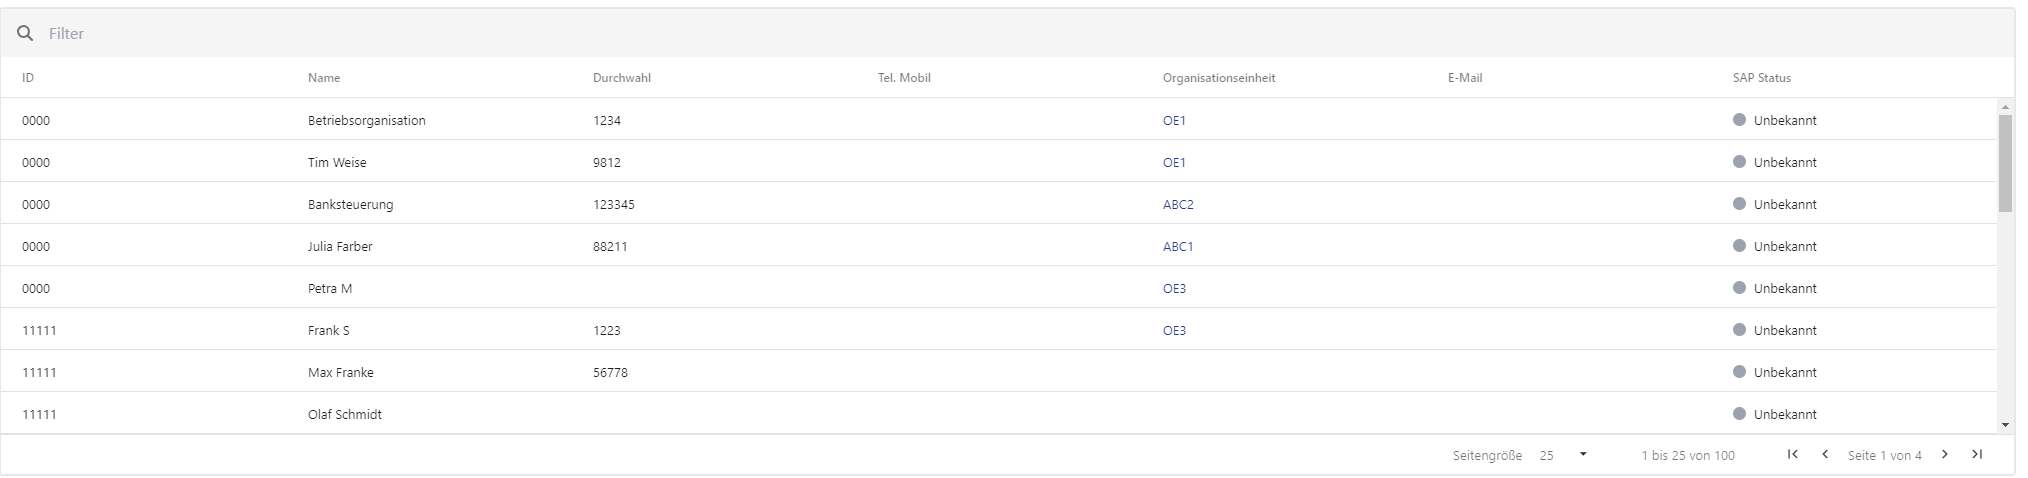
Task: Go to the previous page
Action: point(1825,455)
